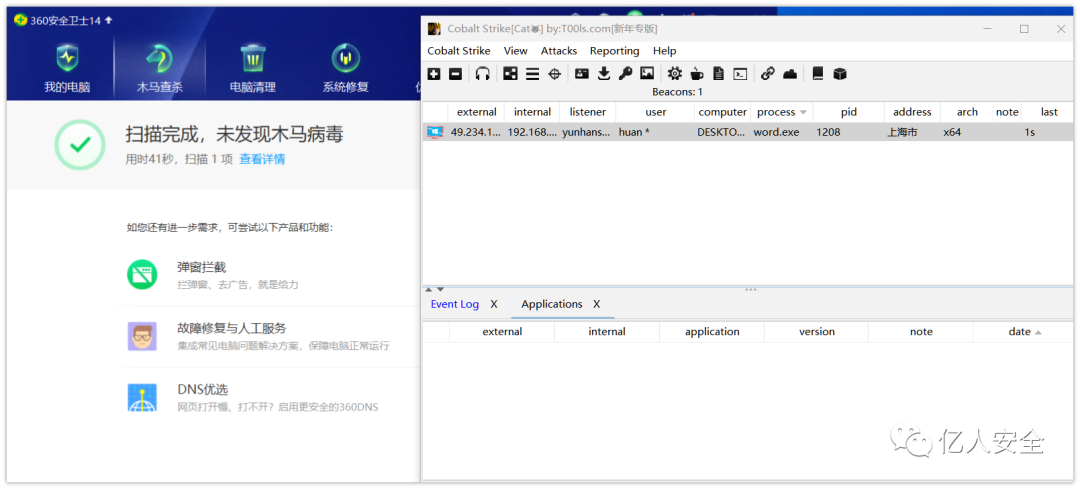Close the Event Log tab with X
Screen dimensions: 1080x489
tap(494, 304)
